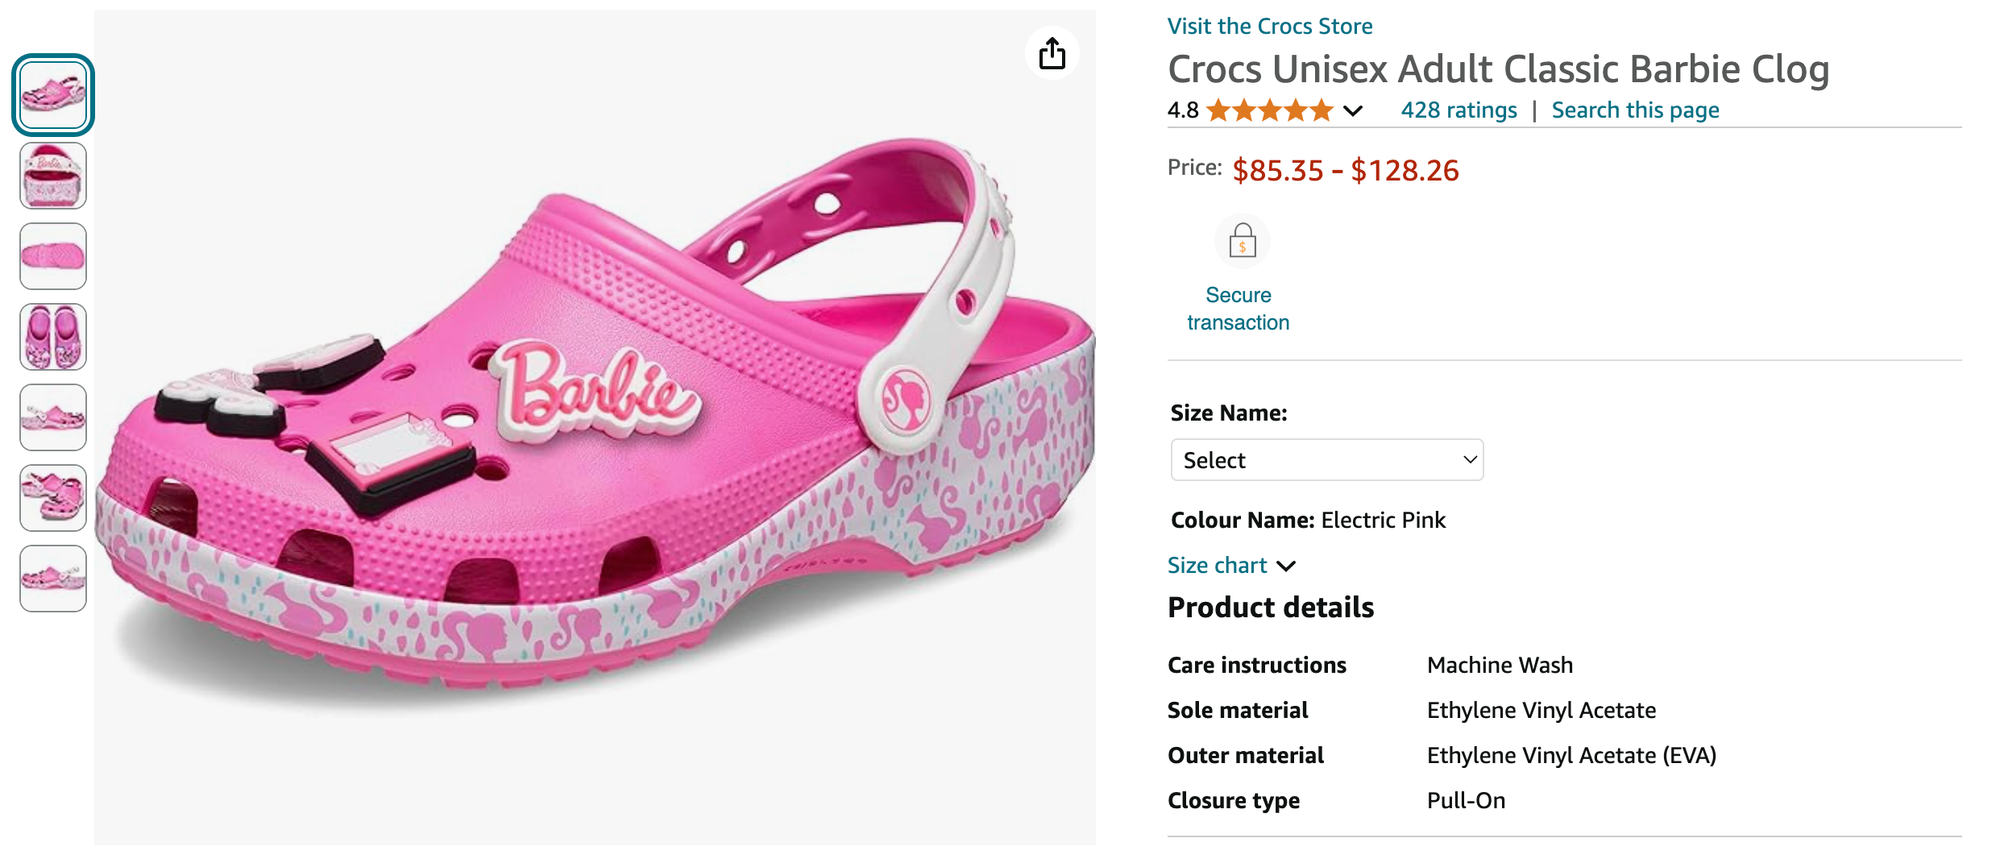Click the share icon on the product image
This screenshot has width=2000, height=859.
pyautogui.click(x=1051, y=53)
